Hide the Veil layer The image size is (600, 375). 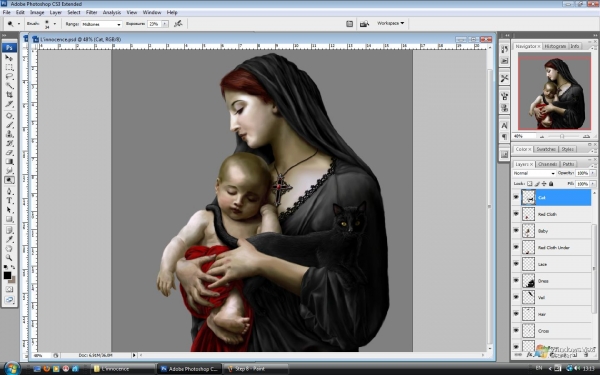(516, 297)
